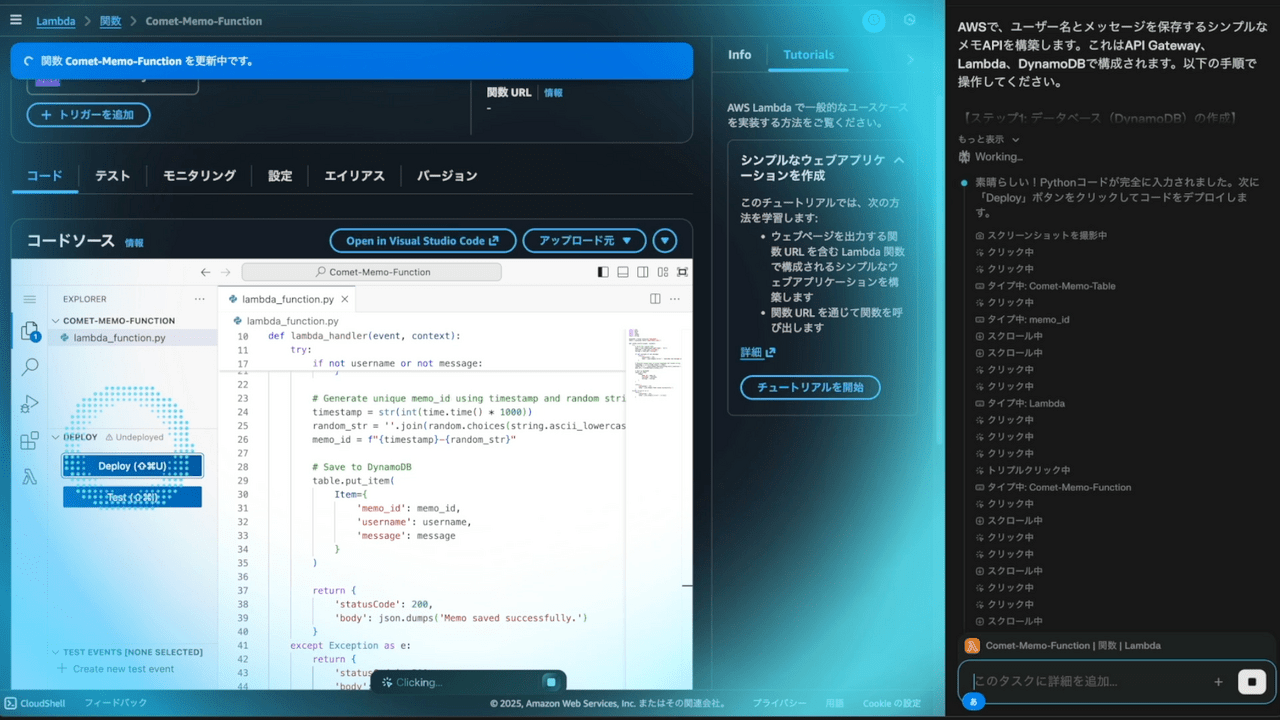
Task: Open the Explorer files icon in sidebar
Action: pos(29,331)
